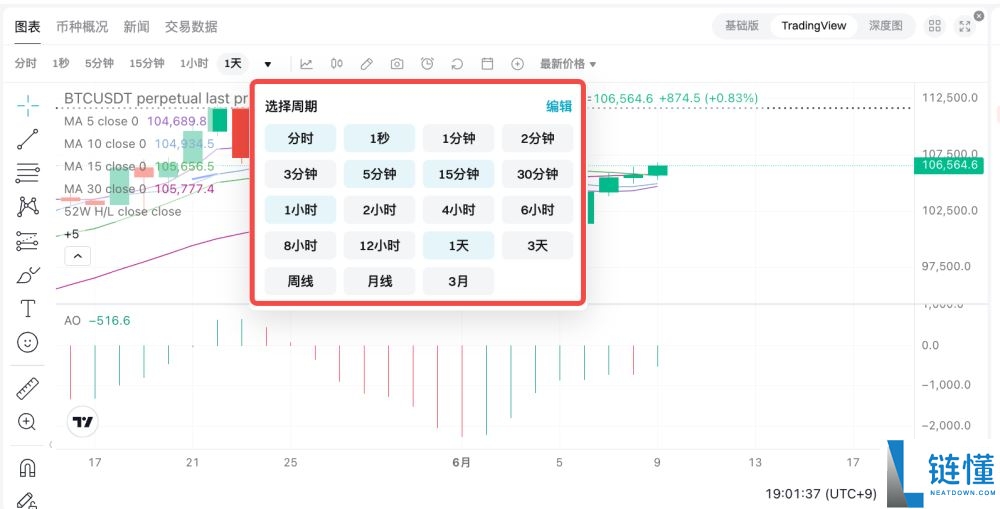Click the 106,564.6 current price label
Screen dimensions: 1000x509
[x=948, y=166]
